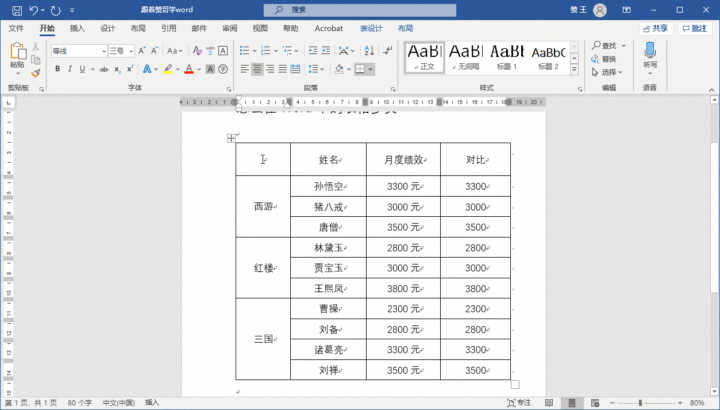Click the 专注 focus mode button

click(x=519, y=403)
